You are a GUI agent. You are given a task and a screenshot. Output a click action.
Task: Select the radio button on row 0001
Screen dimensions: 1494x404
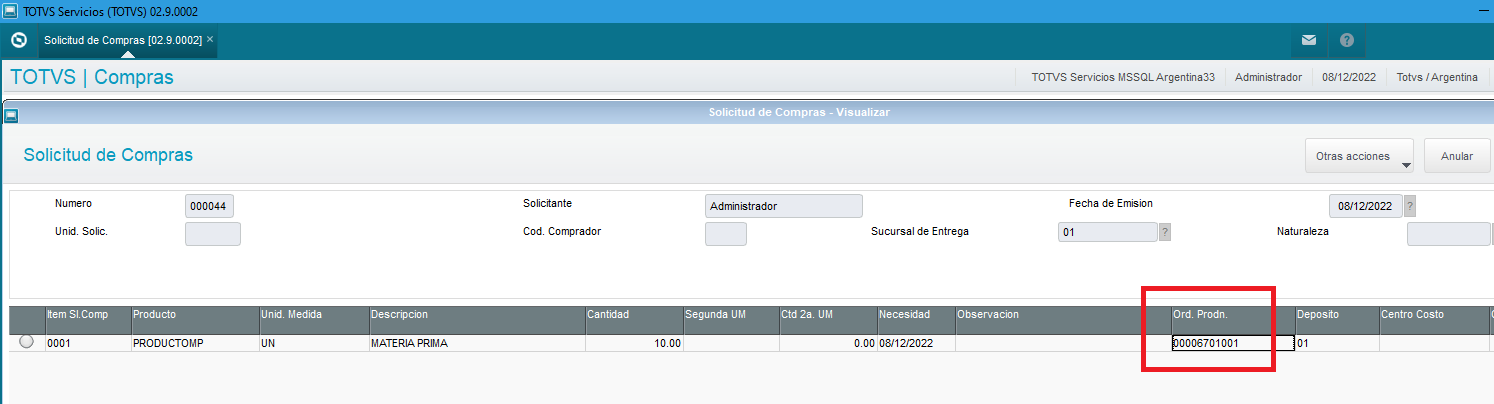point(26,341)
